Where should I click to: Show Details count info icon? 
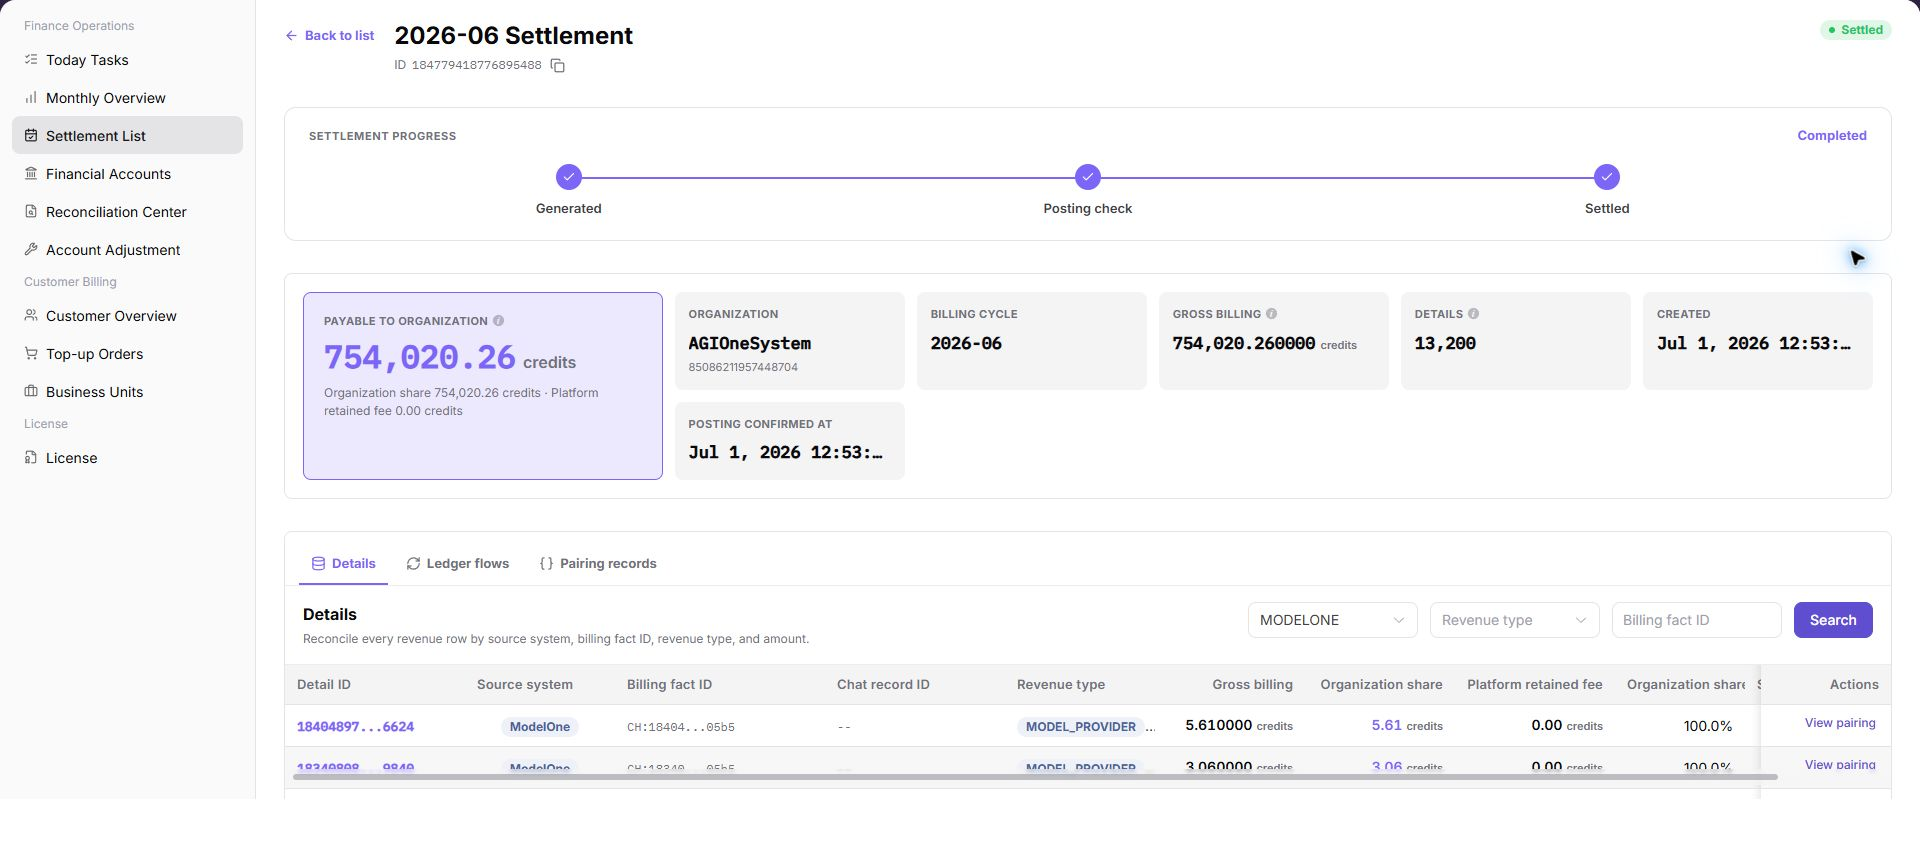click(x=1473, y=314)
